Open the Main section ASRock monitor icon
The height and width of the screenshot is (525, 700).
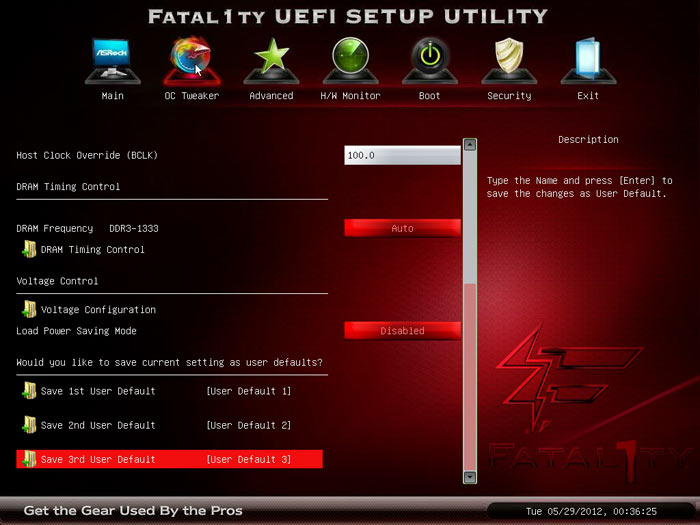coord(112,60)
